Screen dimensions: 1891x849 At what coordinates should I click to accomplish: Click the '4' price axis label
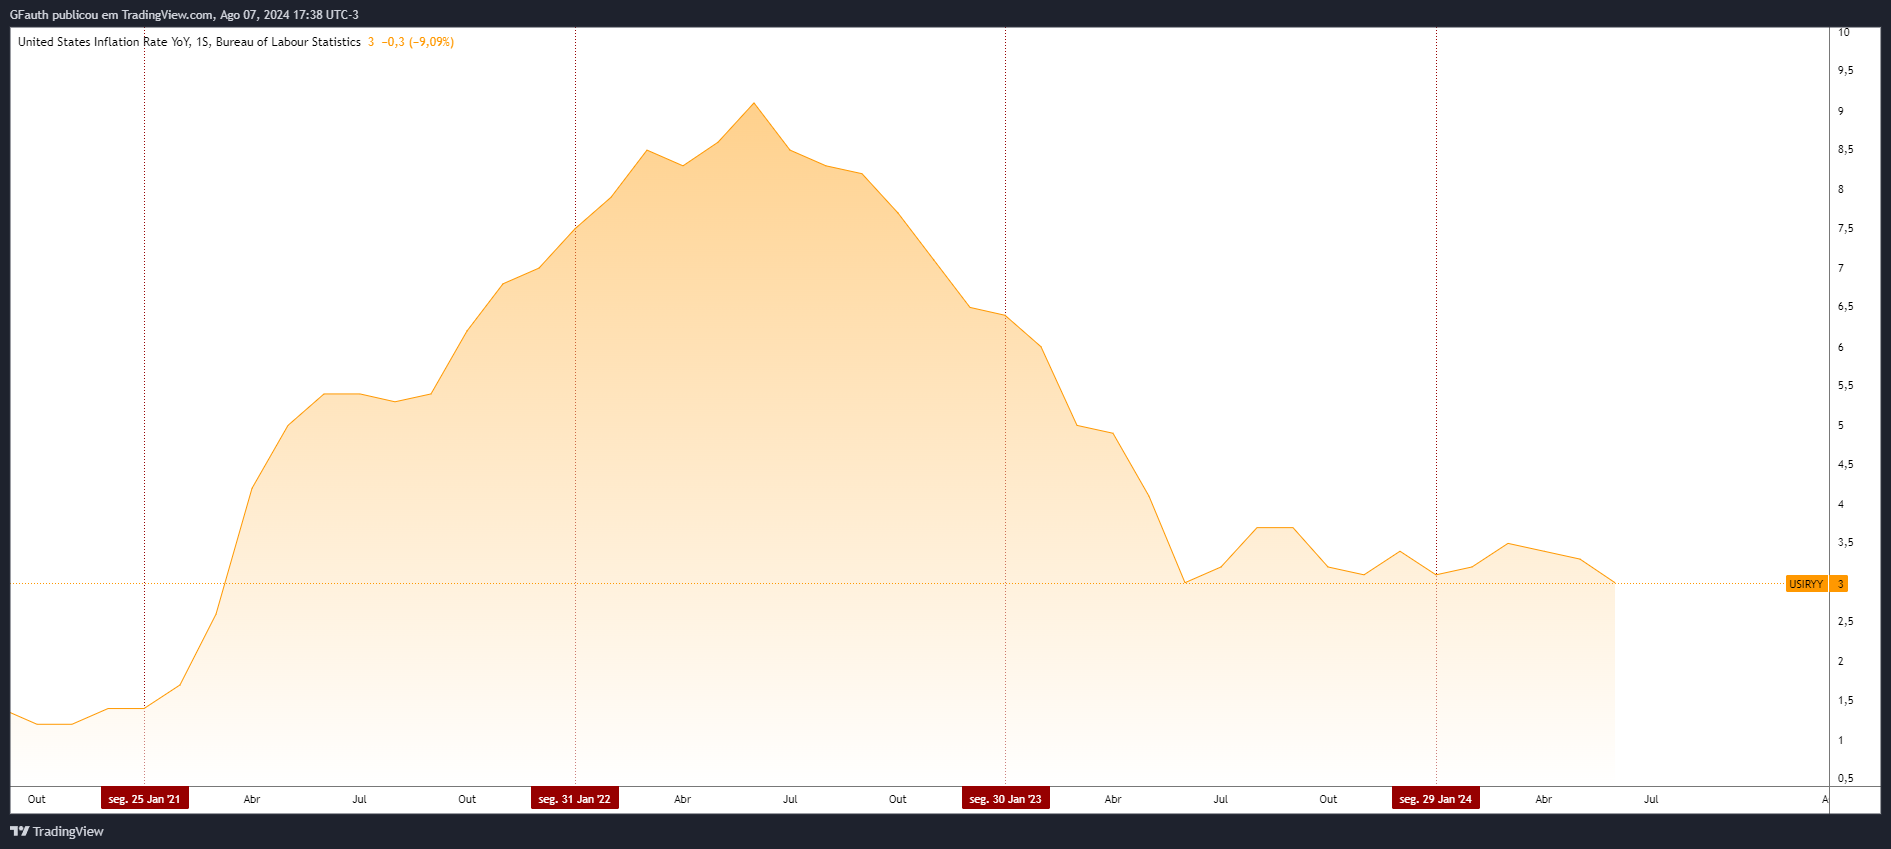click(x=1841, y=504)
